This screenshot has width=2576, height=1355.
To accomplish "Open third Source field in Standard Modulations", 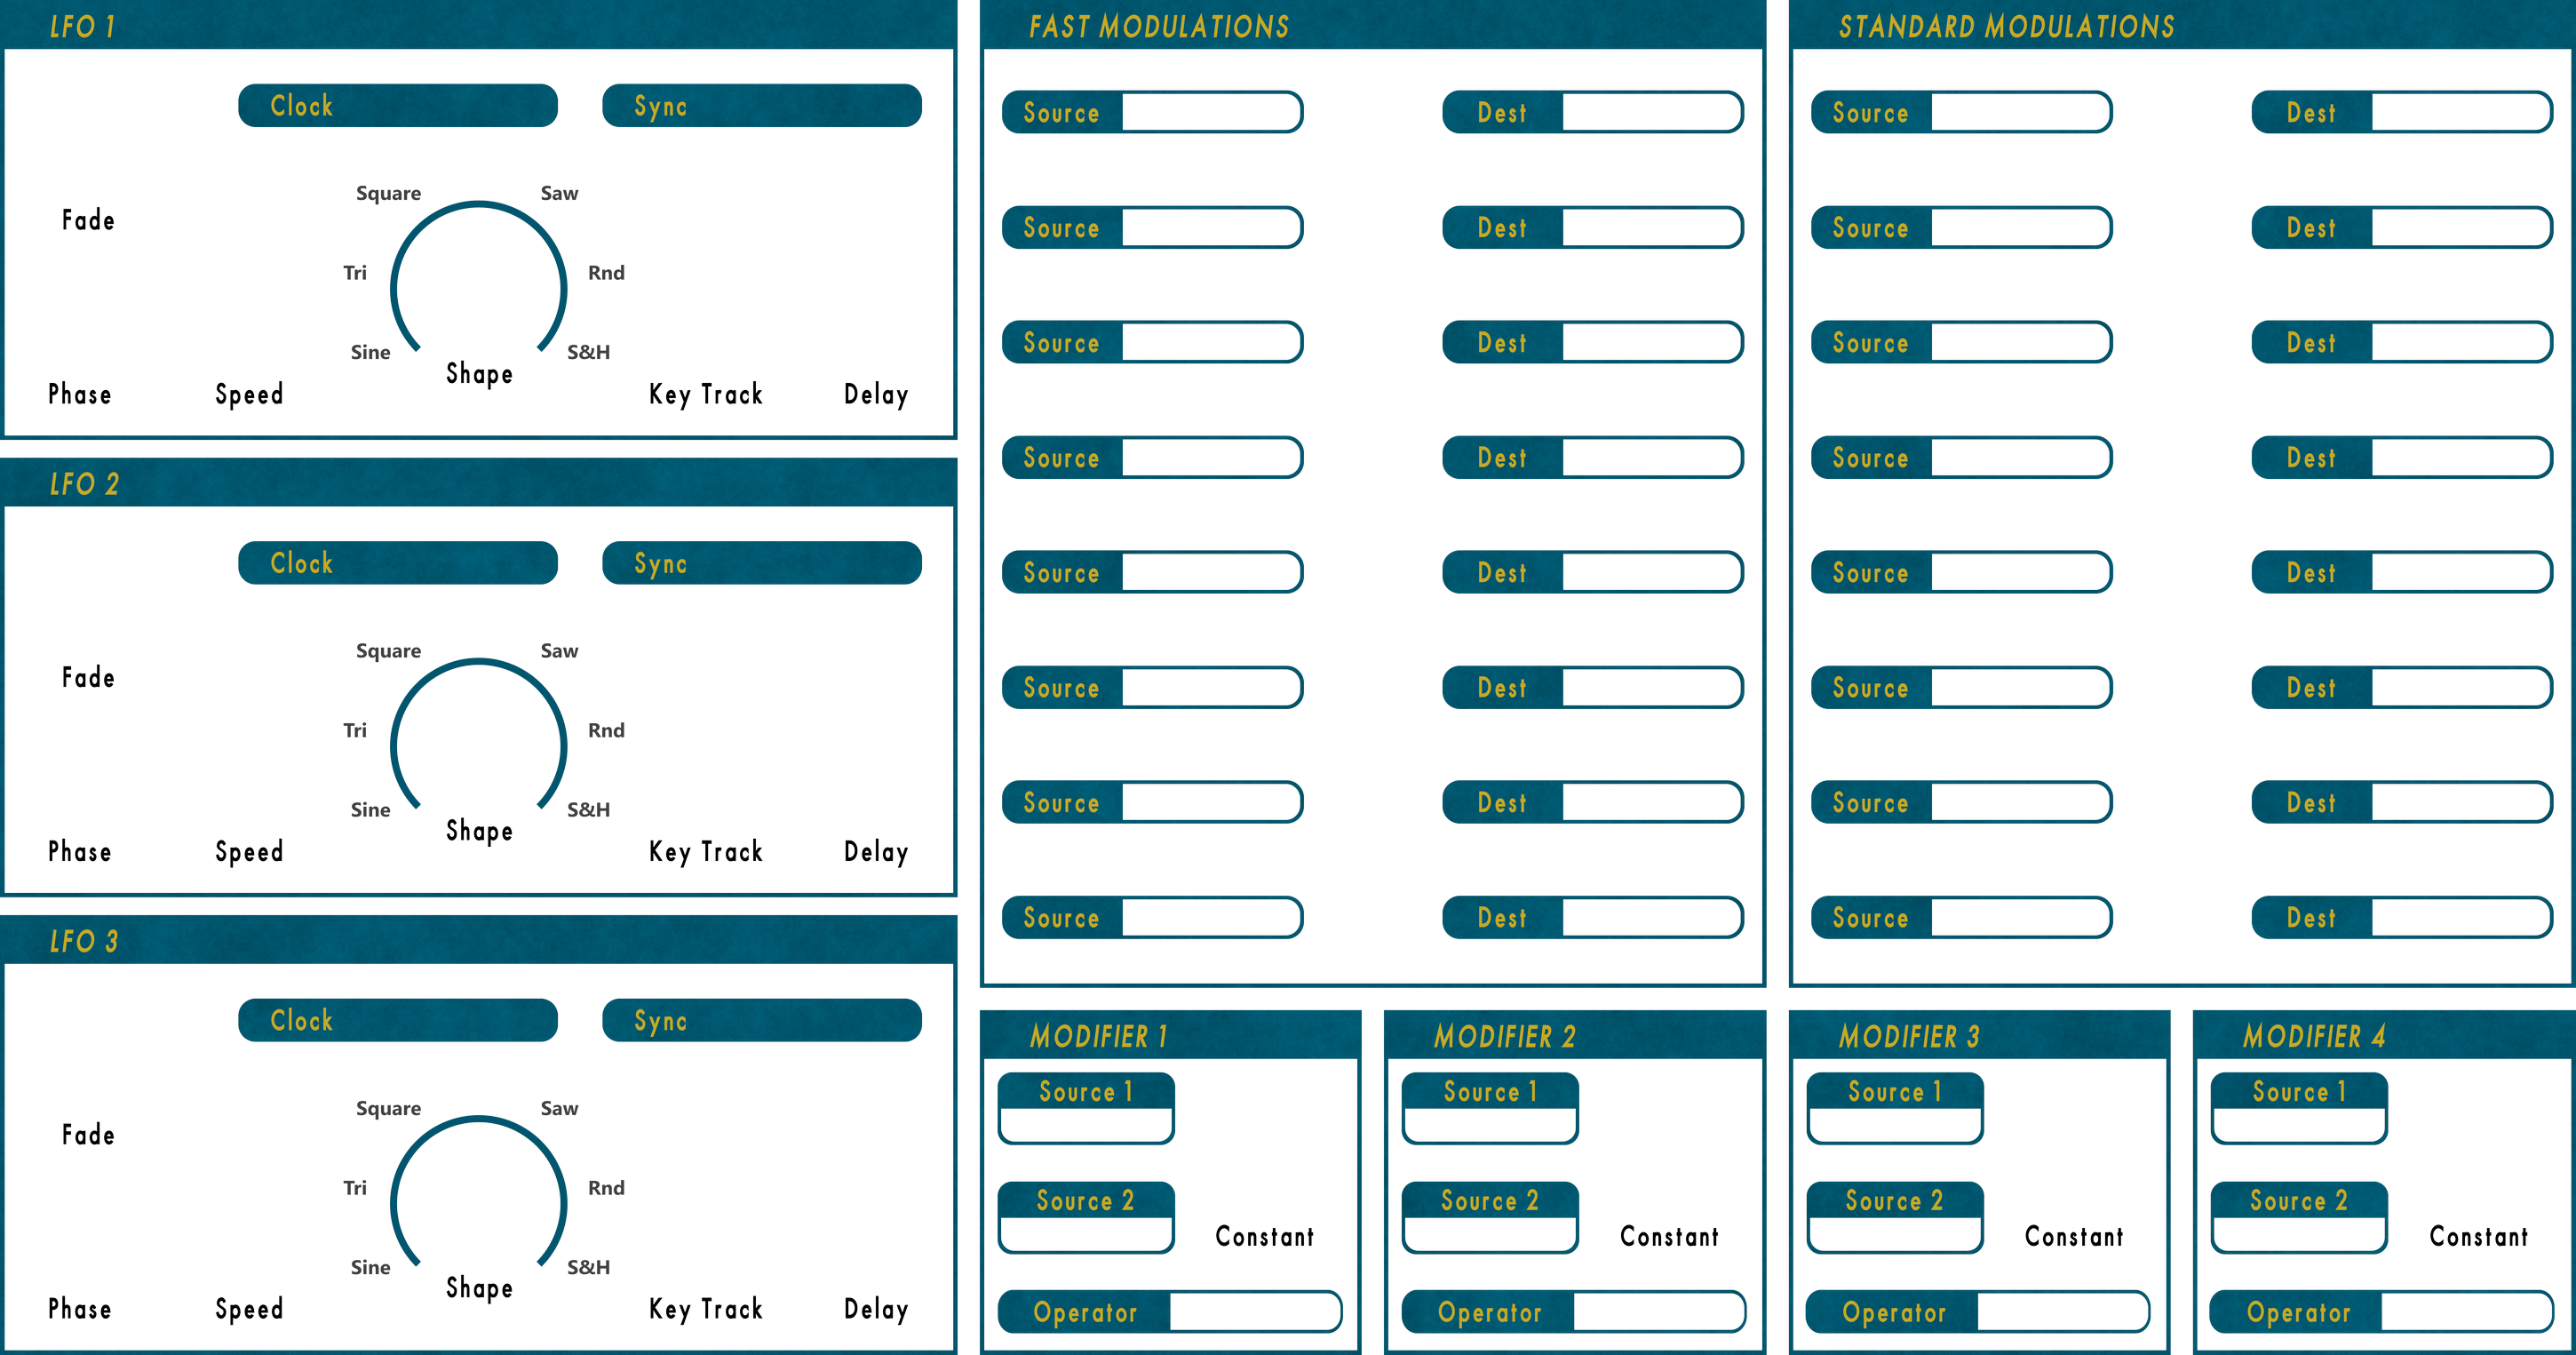I will [x=1961, y=342].
